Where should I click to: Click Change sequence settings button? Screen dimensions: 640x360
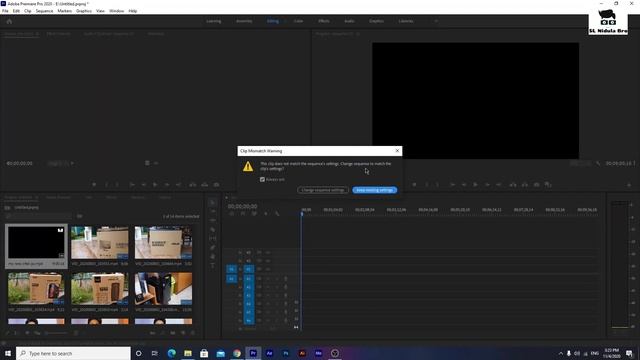(323, 190)
